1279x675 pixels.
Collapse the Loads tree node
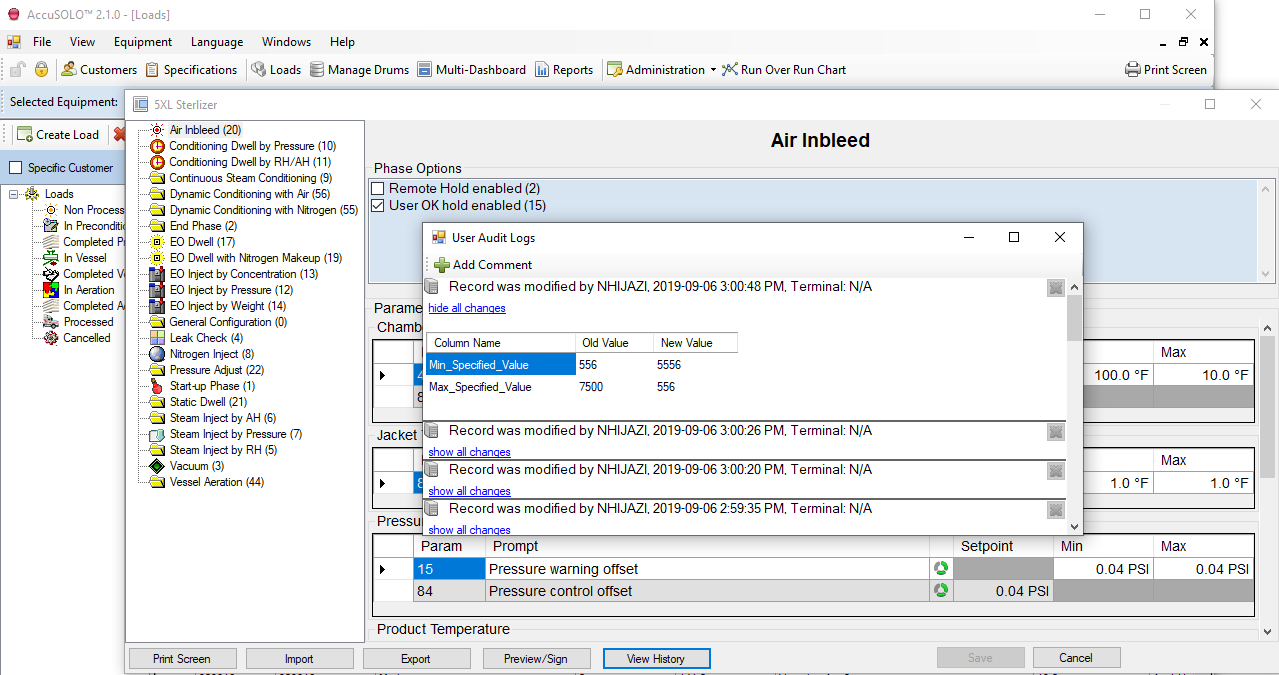click(x=15, y=194)
